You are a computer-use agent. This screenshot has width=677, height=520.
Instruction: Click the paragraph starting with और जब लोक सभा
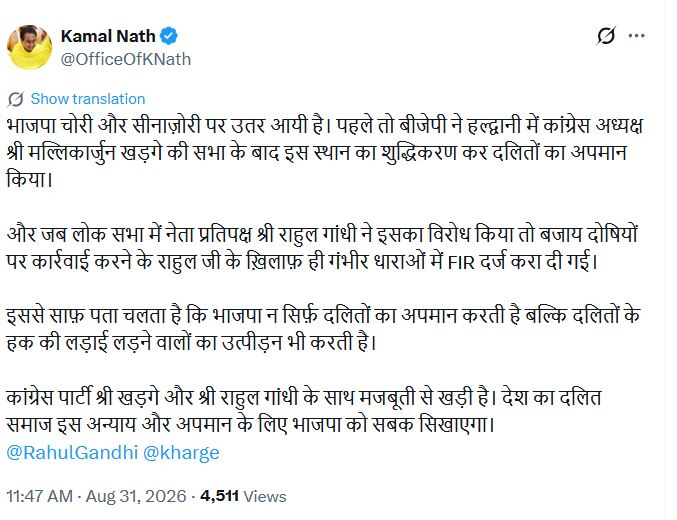pyautogui.click(x=322, y=249)
